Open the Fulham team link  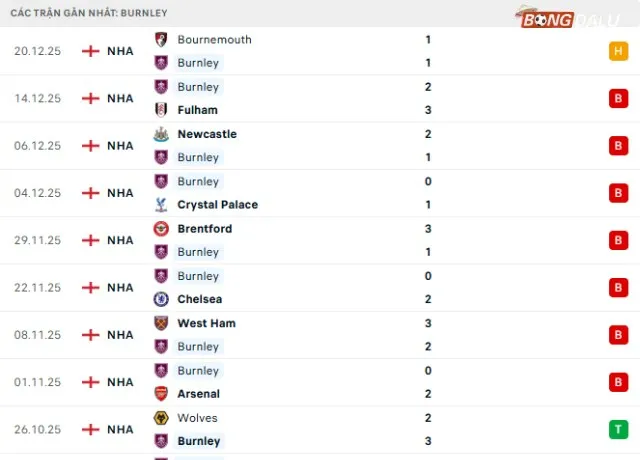(197, 110)
